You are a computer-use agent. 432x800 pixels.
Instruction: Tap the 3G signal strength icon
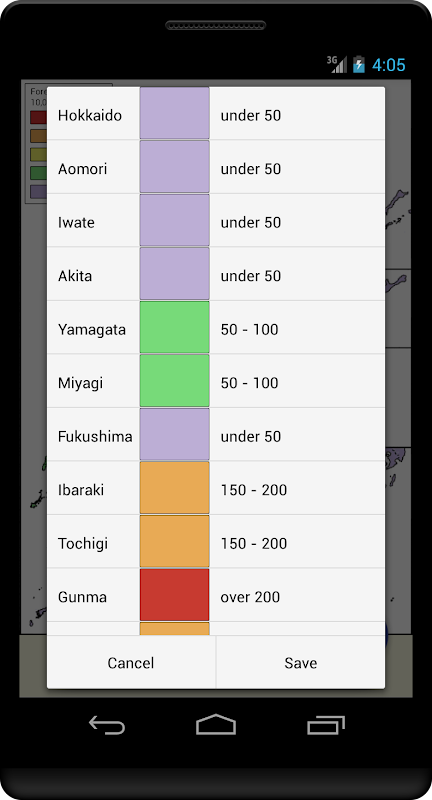pyautogui.click(x=337, y=64)
